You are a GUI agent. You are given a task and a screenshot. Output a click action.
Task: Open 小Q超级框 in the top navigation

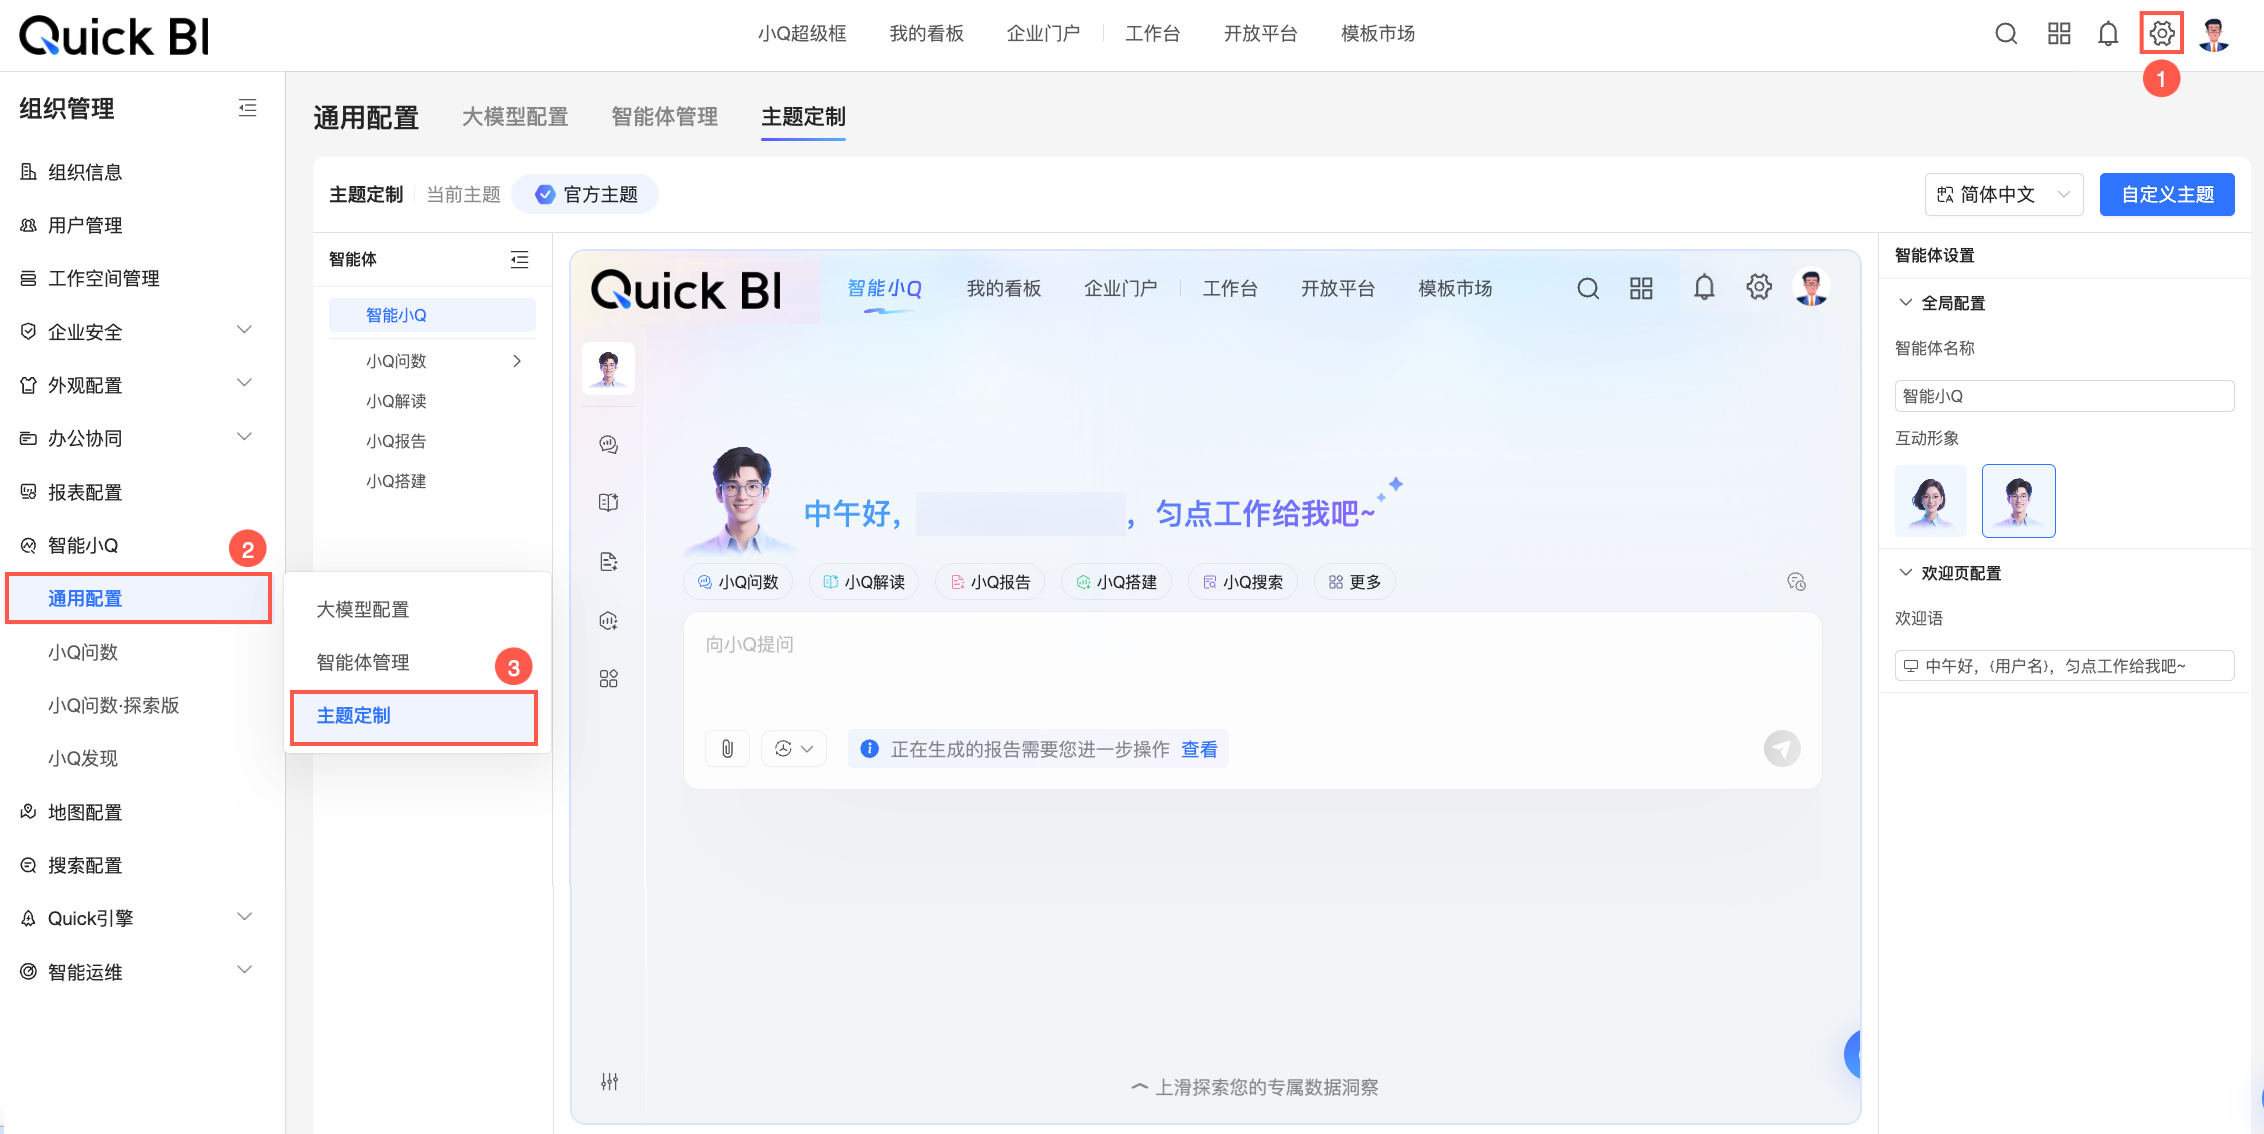point(802,34)
